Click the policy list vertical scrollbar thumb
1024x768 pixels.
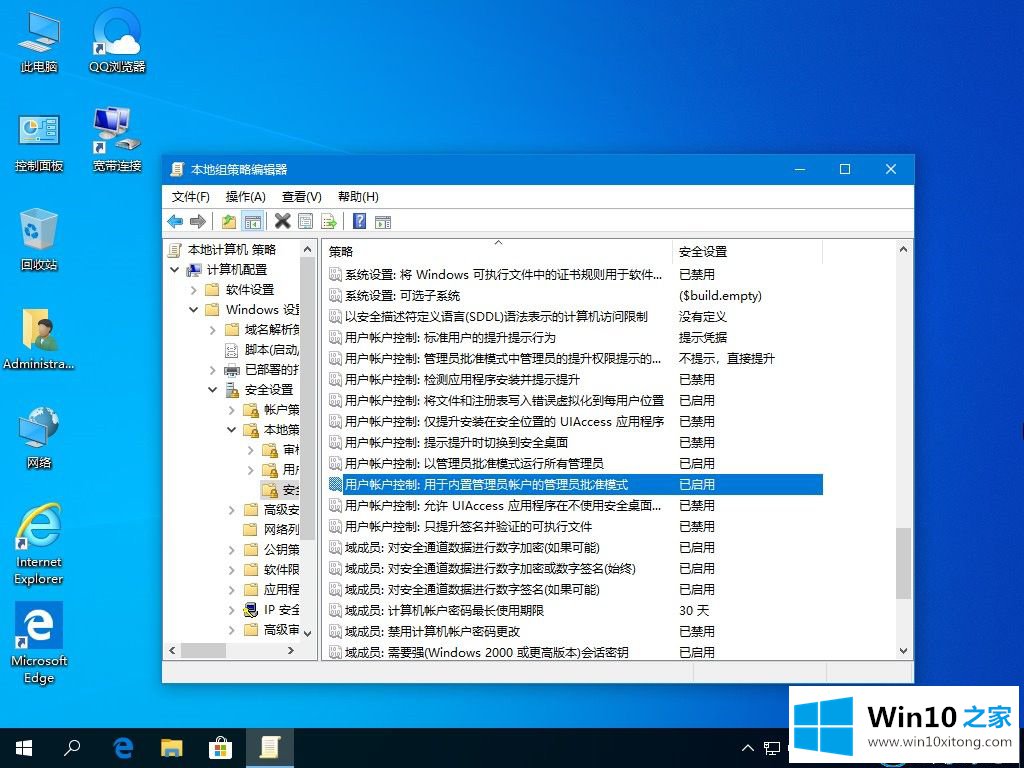click(903, 563)
